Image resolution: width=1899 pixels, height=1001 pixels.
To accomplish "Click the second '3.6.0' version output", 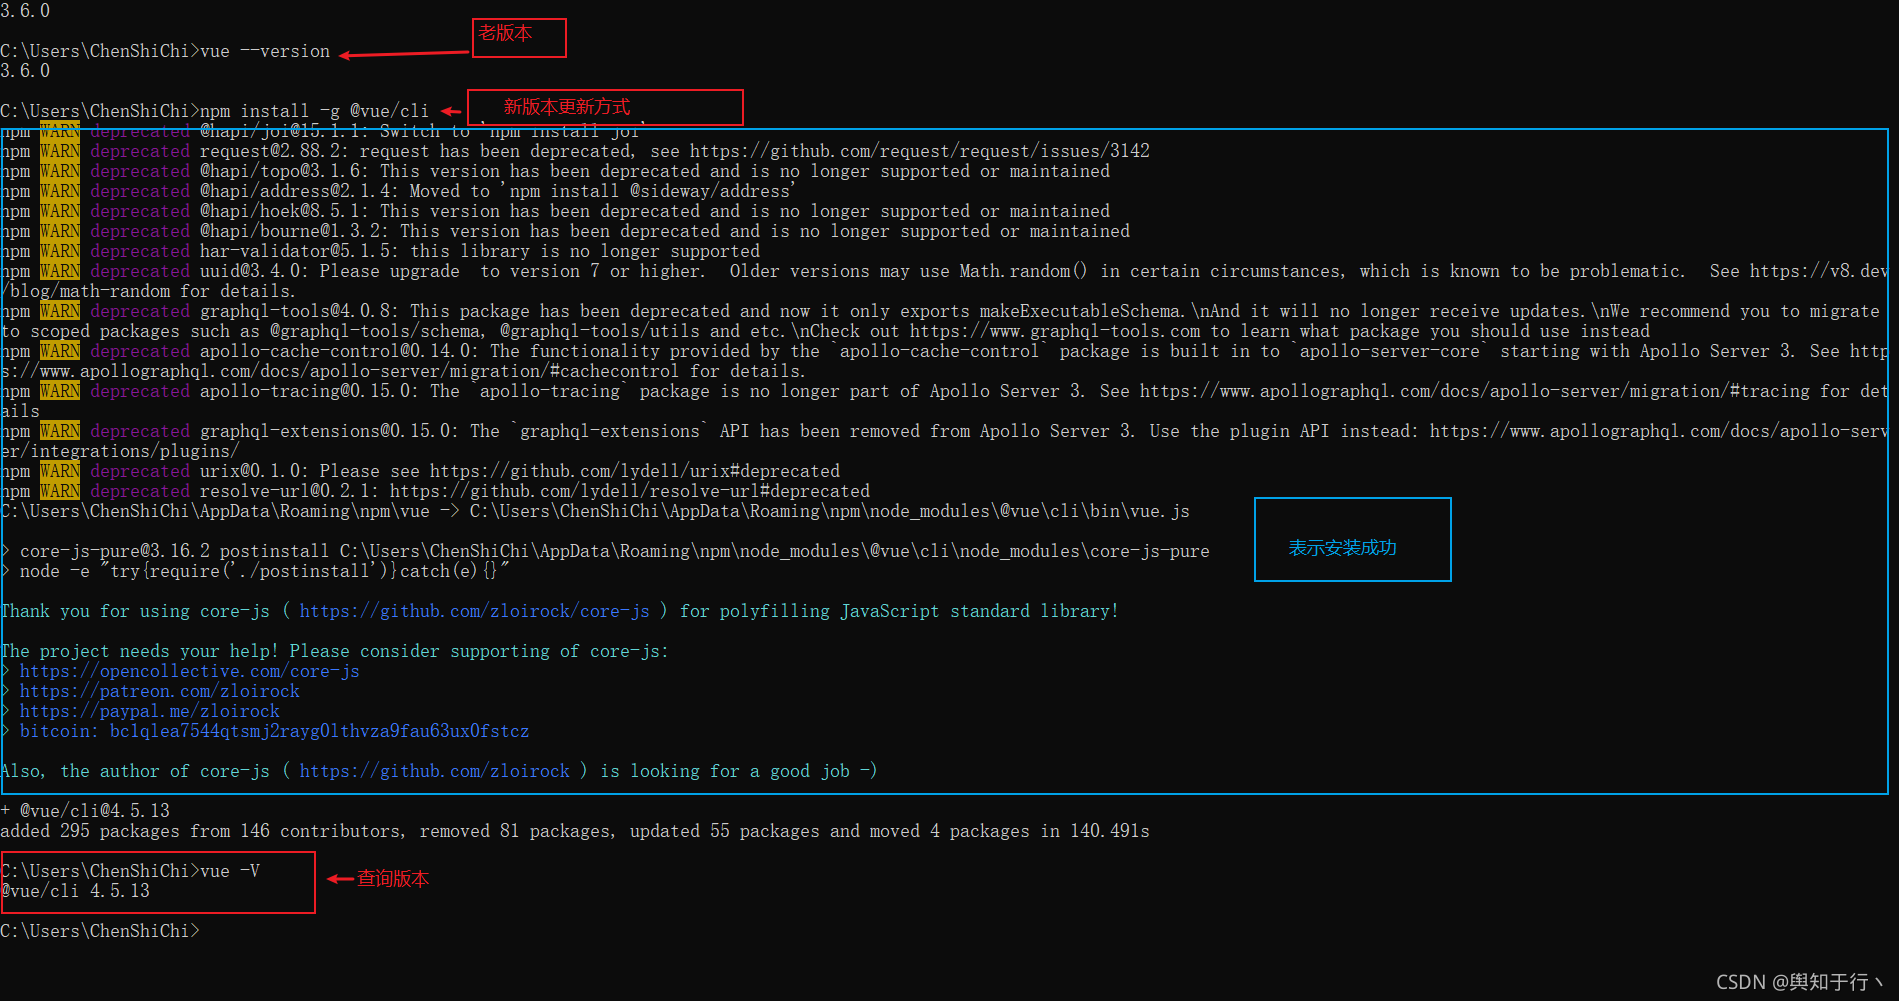I will tap(25, 71).
